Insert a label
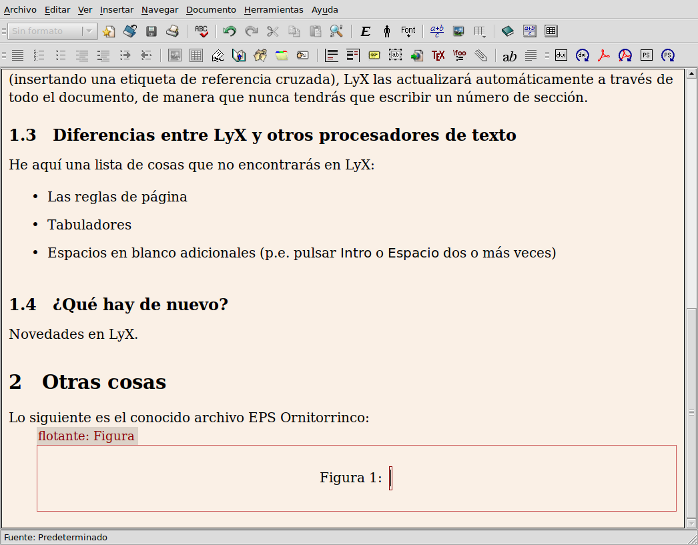698x545 pixels. [x=218, y=56]
